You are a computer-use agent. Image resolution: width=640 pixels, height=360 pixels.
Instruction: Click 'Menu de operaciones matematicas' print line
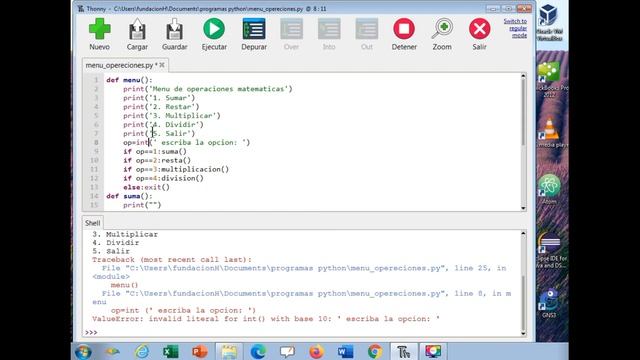coord(207,89)
